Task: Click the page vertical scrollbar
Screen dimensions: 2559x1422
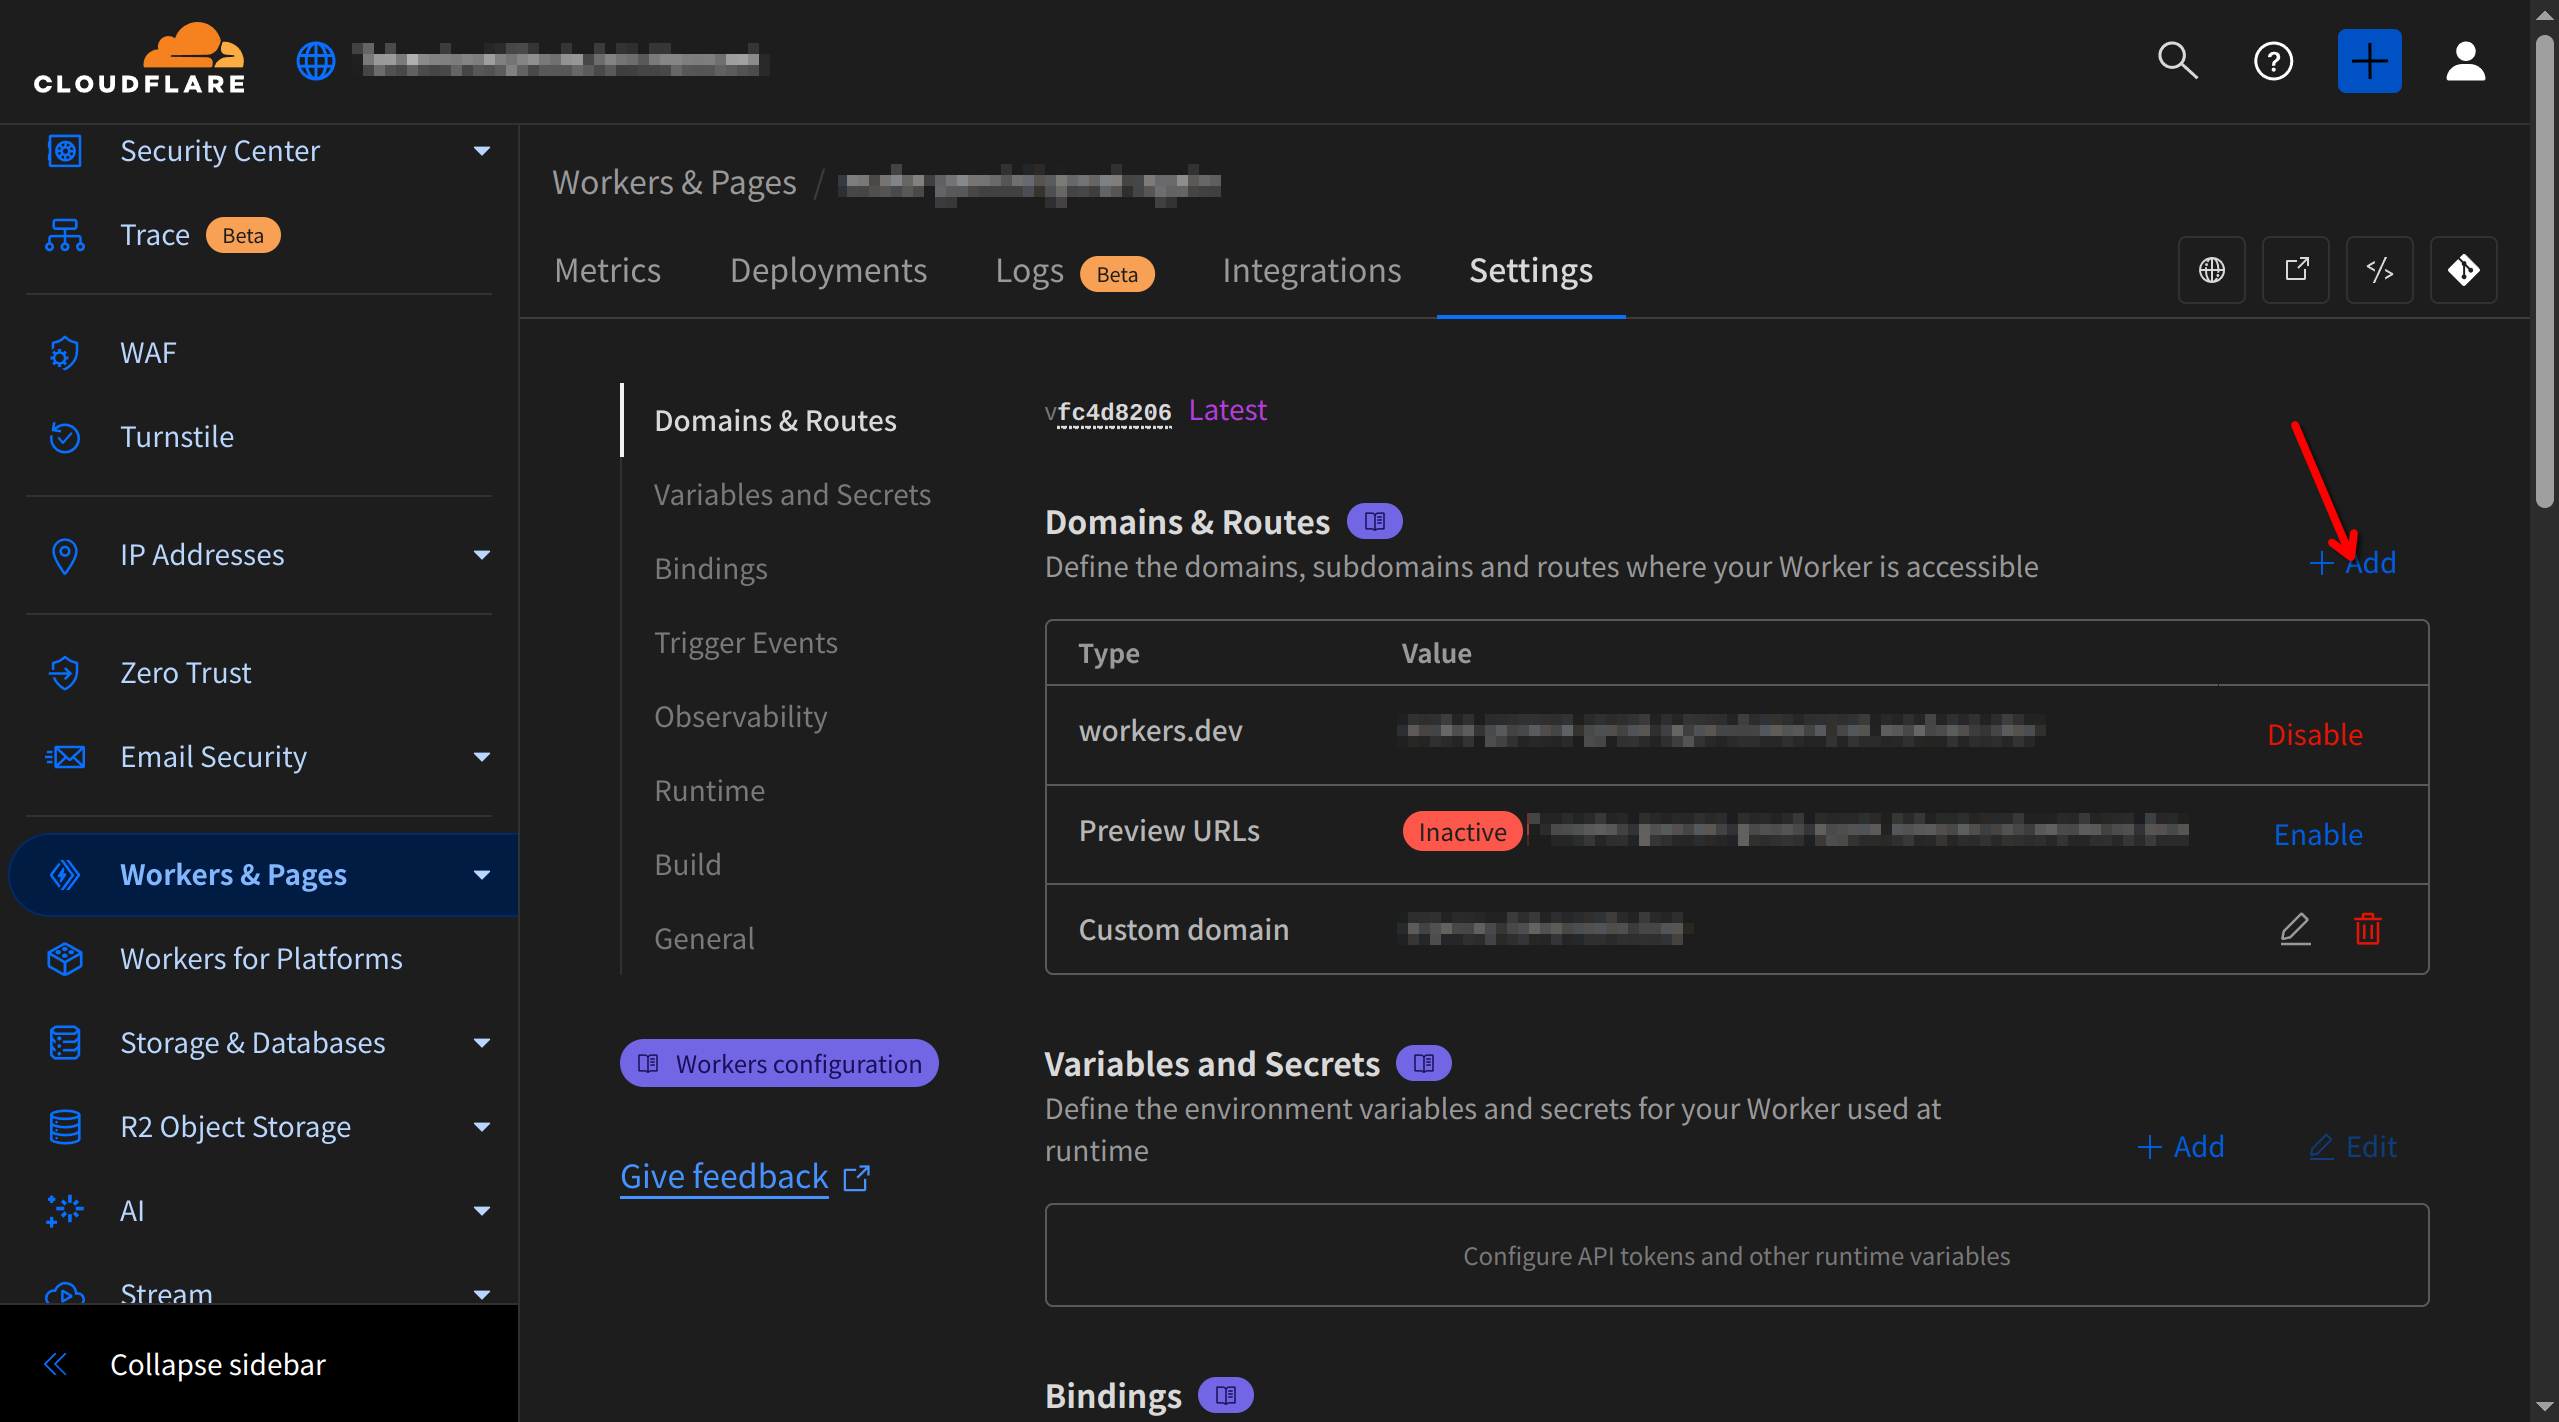Action: click(2545, 270)
